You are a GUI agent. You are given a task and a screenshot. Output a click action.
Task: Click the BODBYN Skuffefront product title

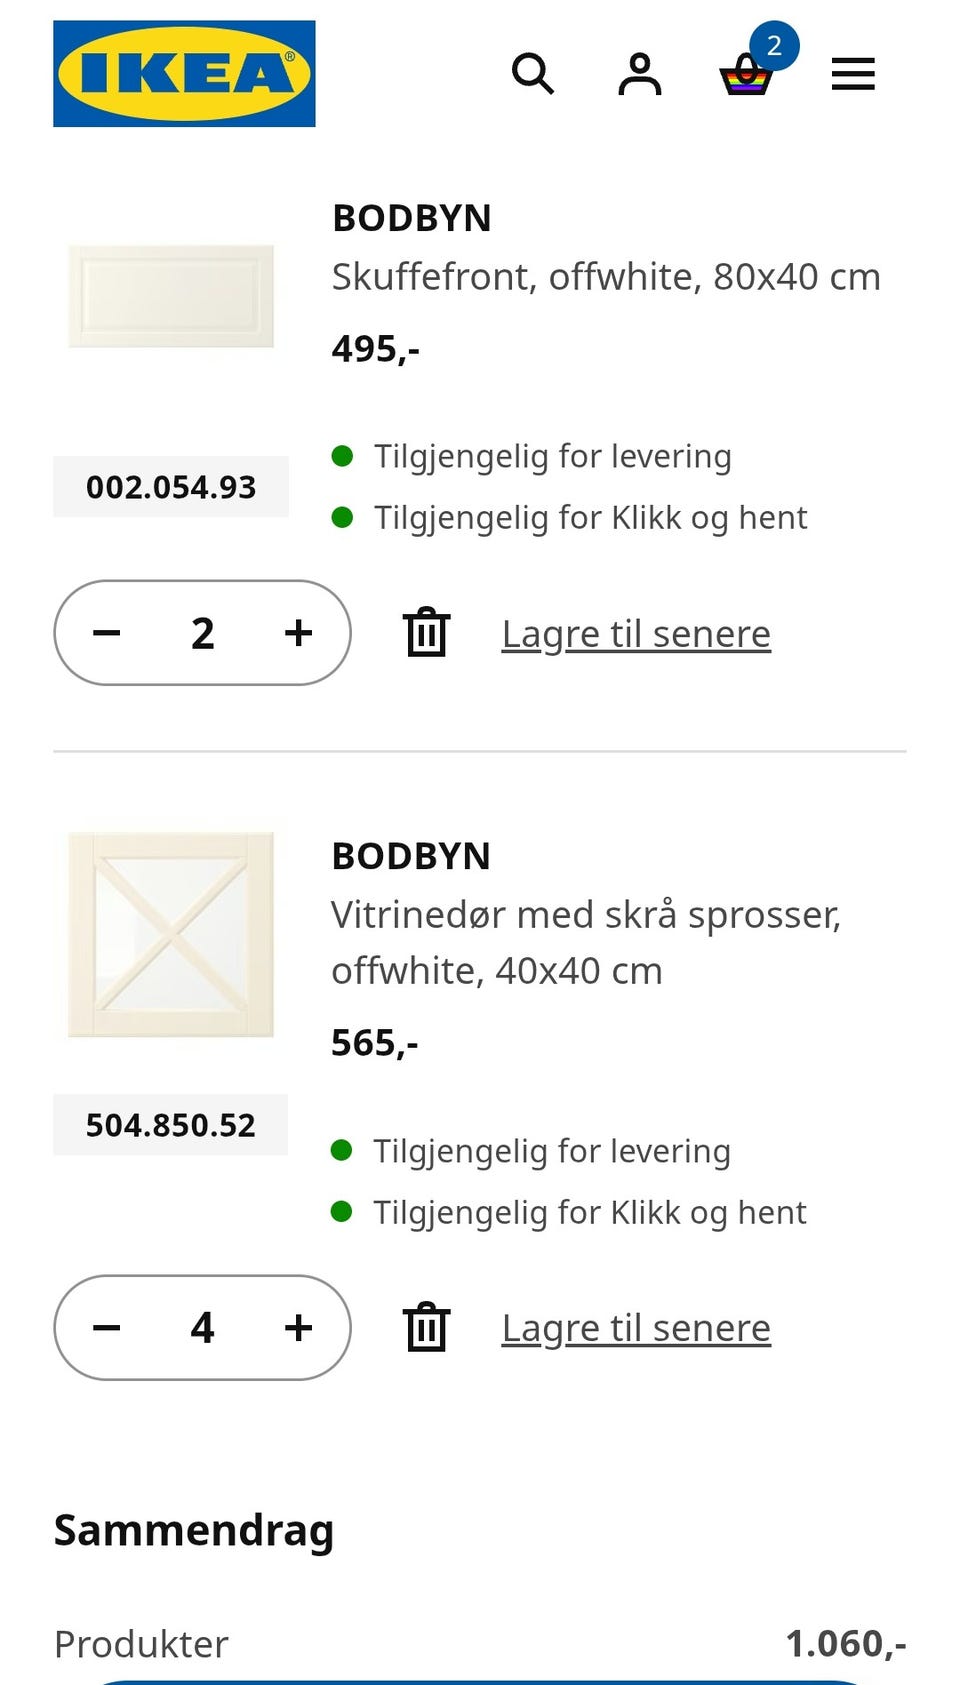(x=412, y=218)
